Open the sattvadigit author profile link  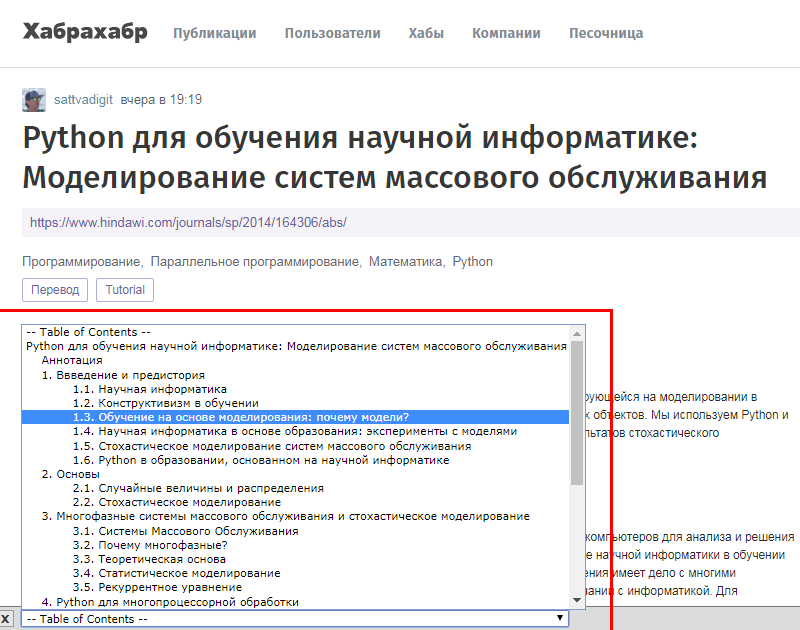(x=83, y=99)
